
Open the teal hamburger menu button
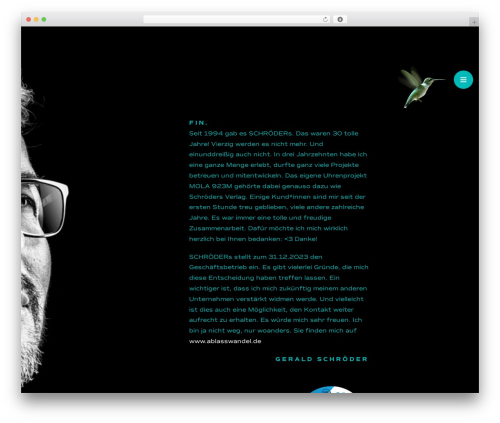463,80
